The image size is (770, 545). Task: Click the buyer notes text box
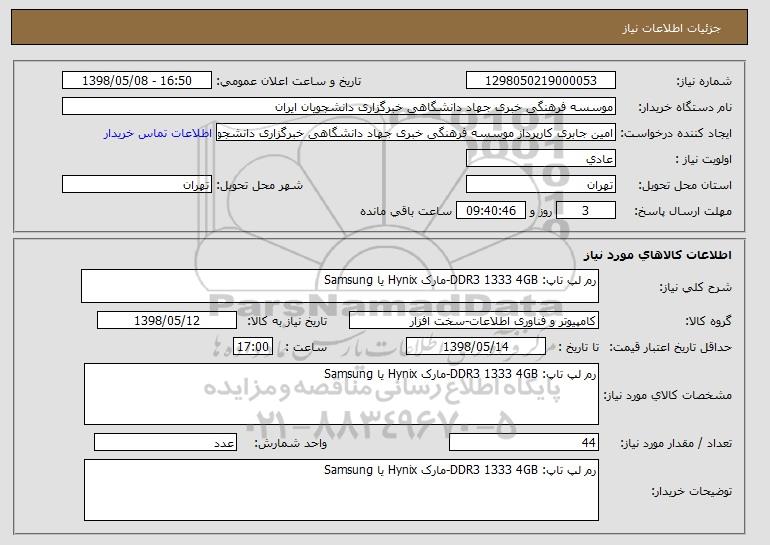(341, 490)
